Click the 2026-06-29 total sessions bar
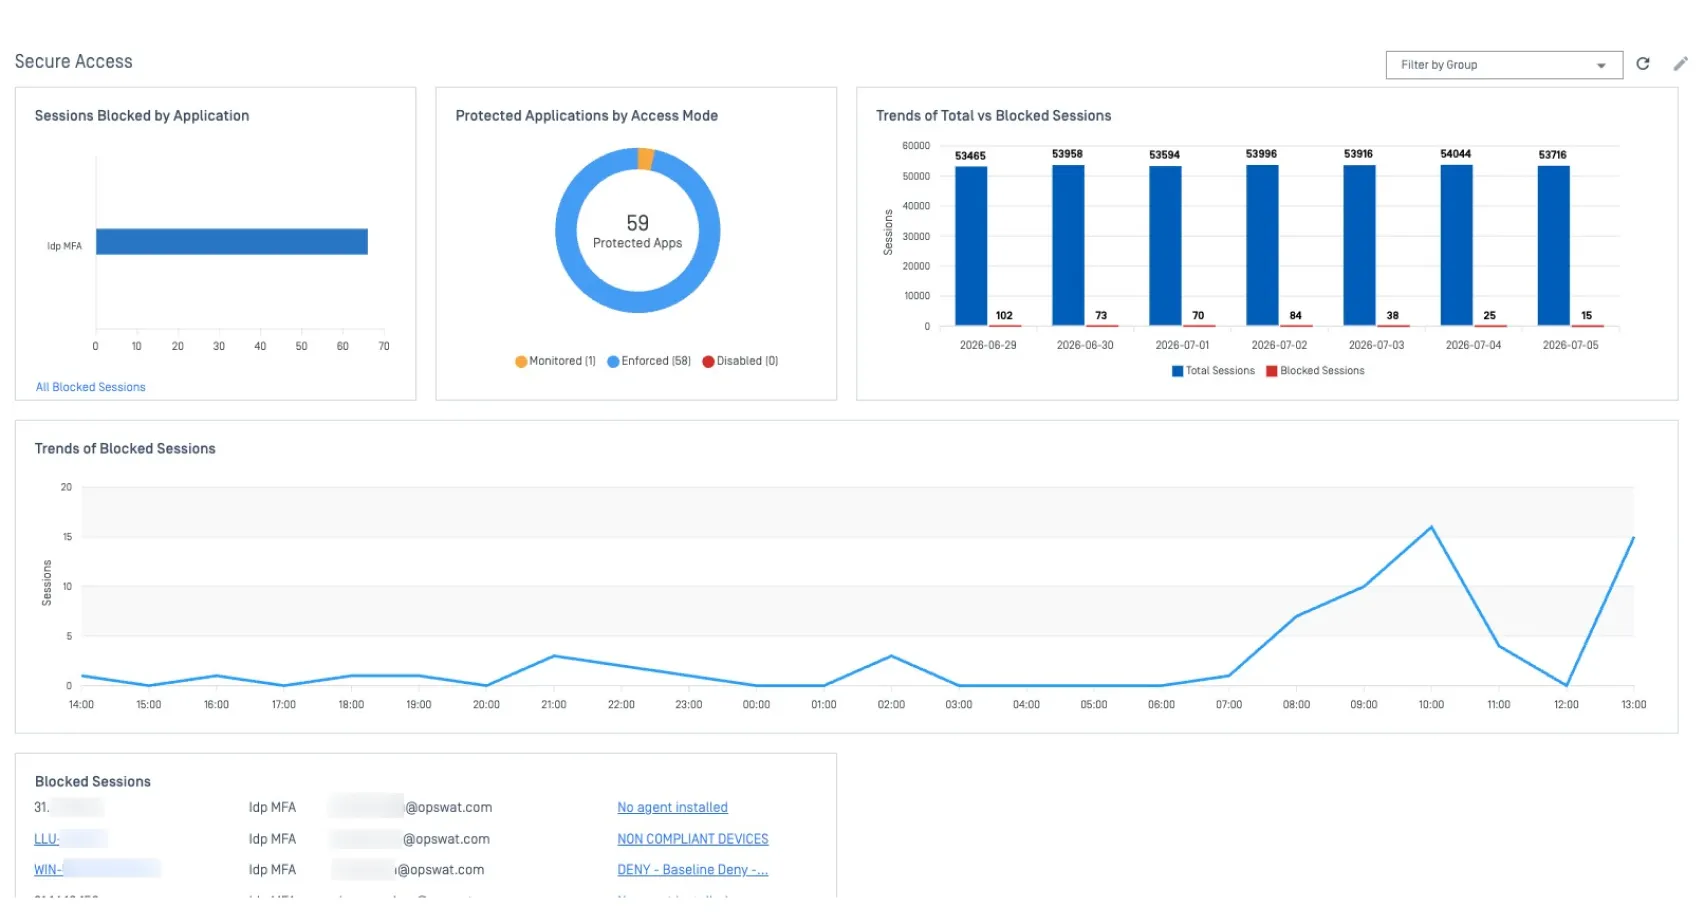This screenshot has height=924, width=1704. [x=971, y=246]
